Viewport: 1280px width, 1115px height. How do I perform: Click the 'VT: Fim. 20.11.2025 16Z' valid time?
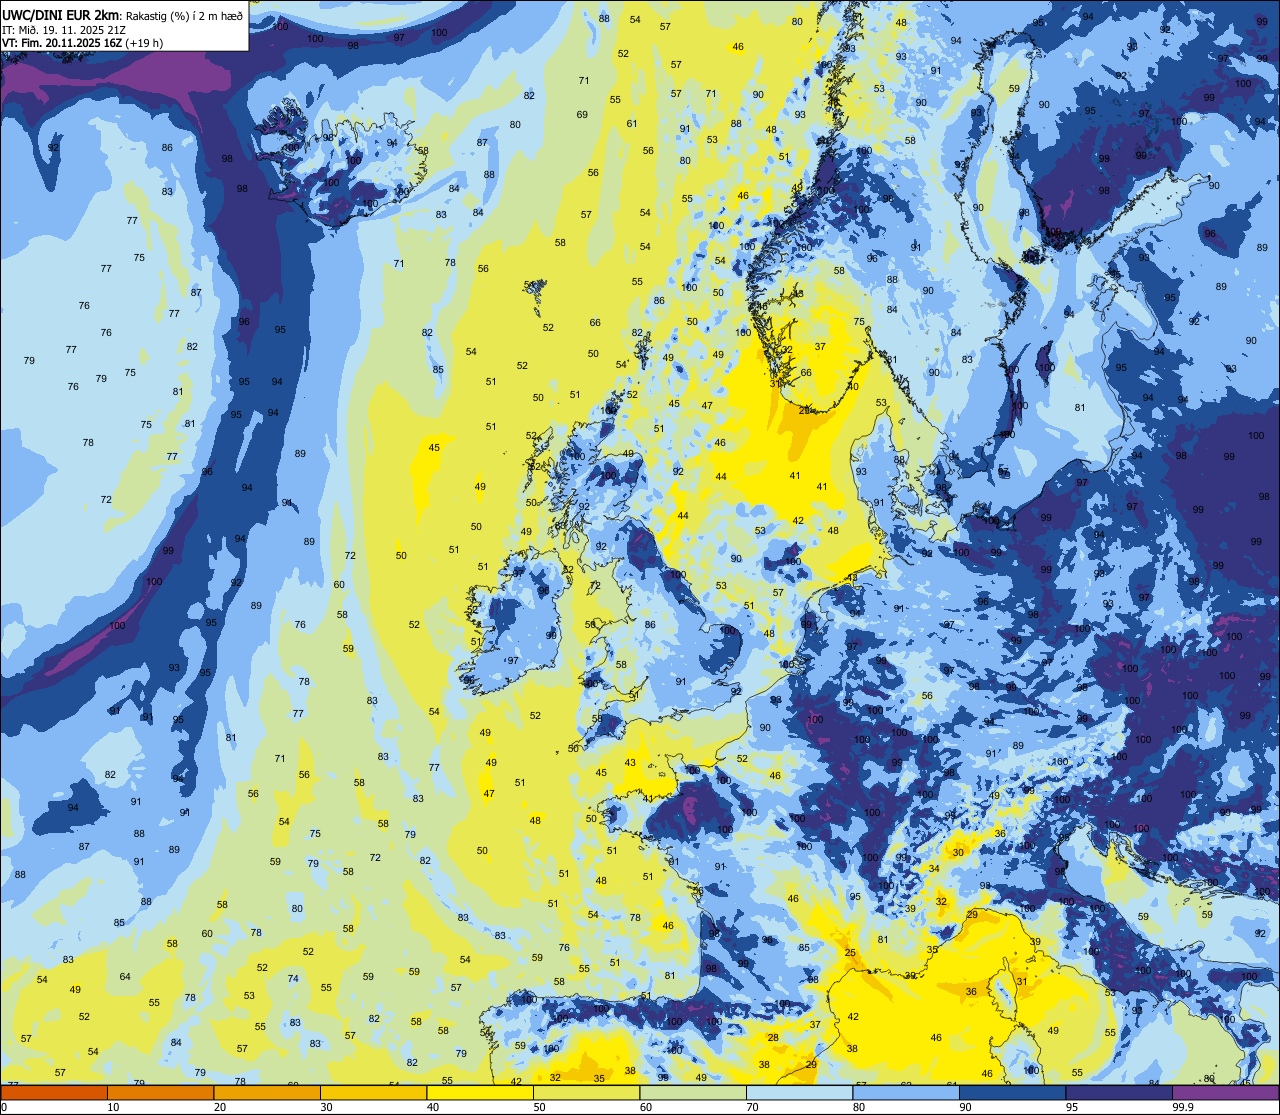[62, 43]
